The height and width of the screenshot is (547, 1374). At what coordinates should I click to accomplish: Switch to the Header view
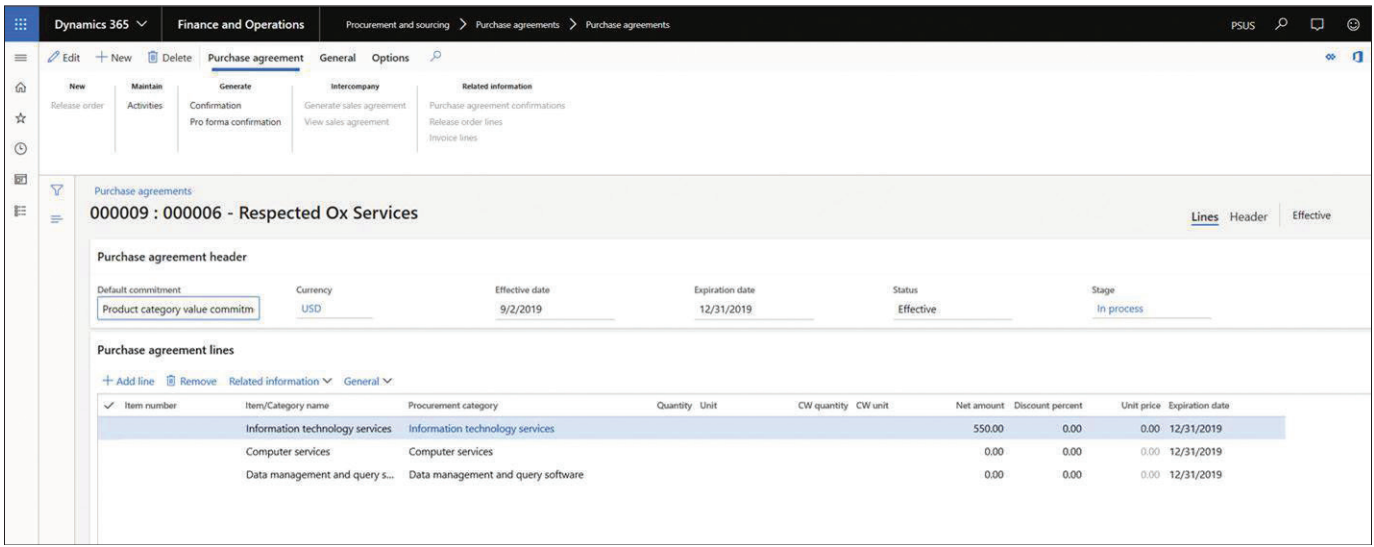1248,217
